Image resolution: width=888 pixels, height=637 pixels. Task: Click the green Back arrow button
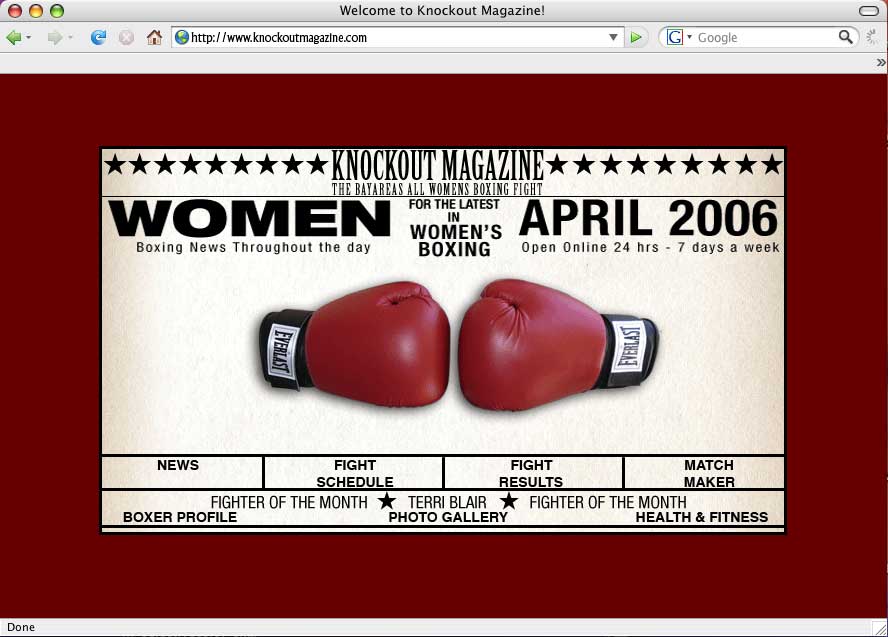(13, 37)
